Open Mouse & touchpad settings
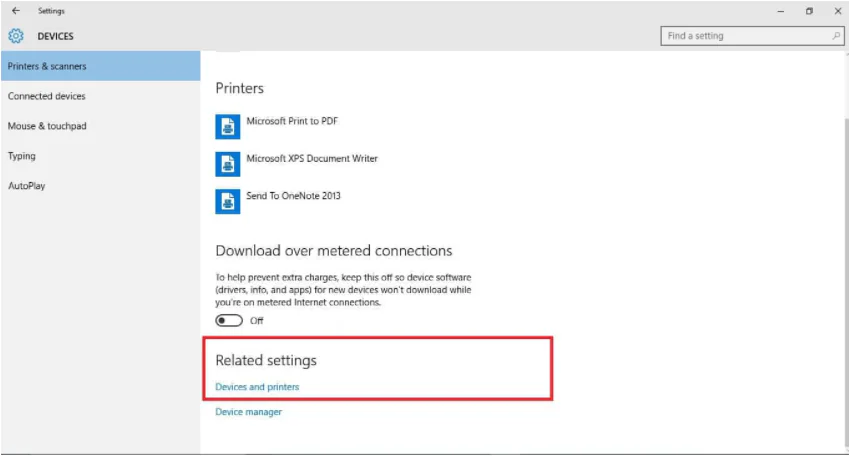This screenshot has height=457, width=849. click(x=47, y=126)
